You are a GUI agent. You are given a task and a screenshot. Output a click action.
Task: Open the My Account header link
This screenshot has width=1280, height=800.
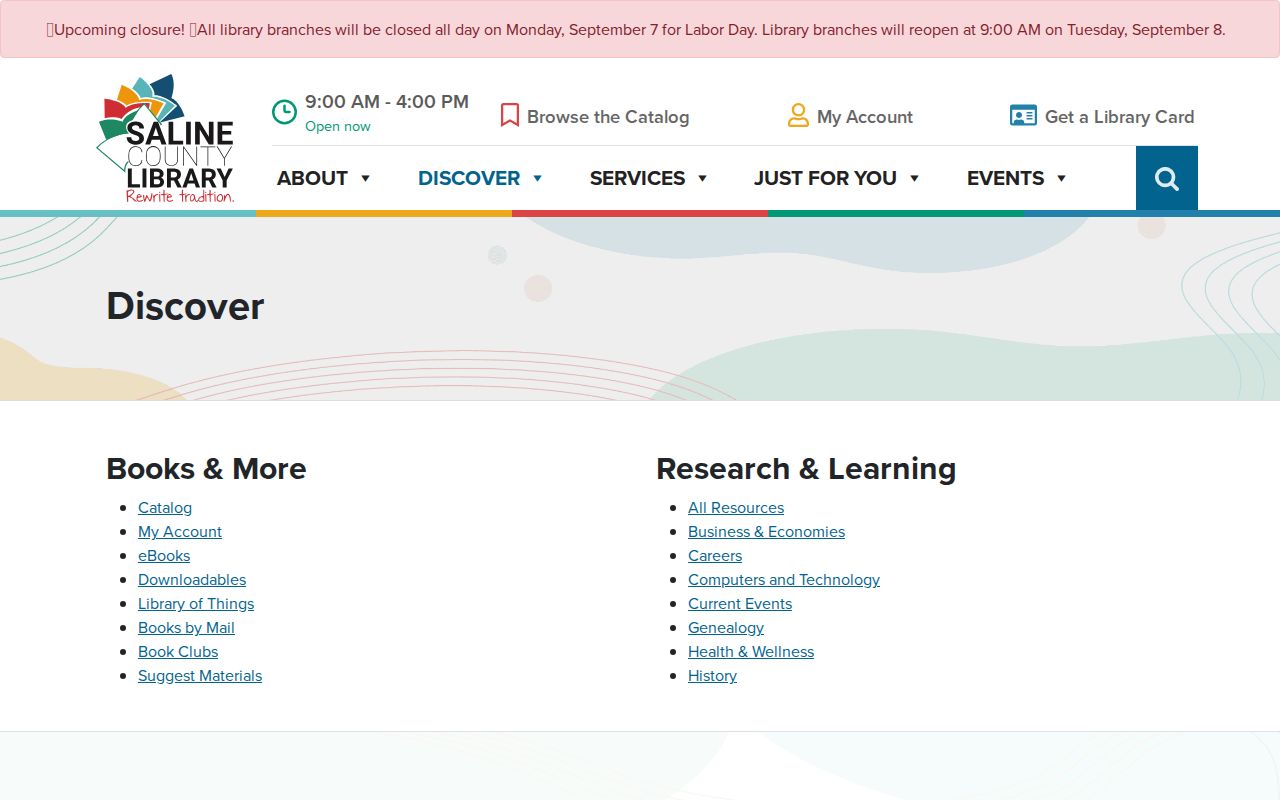(865, 117)
